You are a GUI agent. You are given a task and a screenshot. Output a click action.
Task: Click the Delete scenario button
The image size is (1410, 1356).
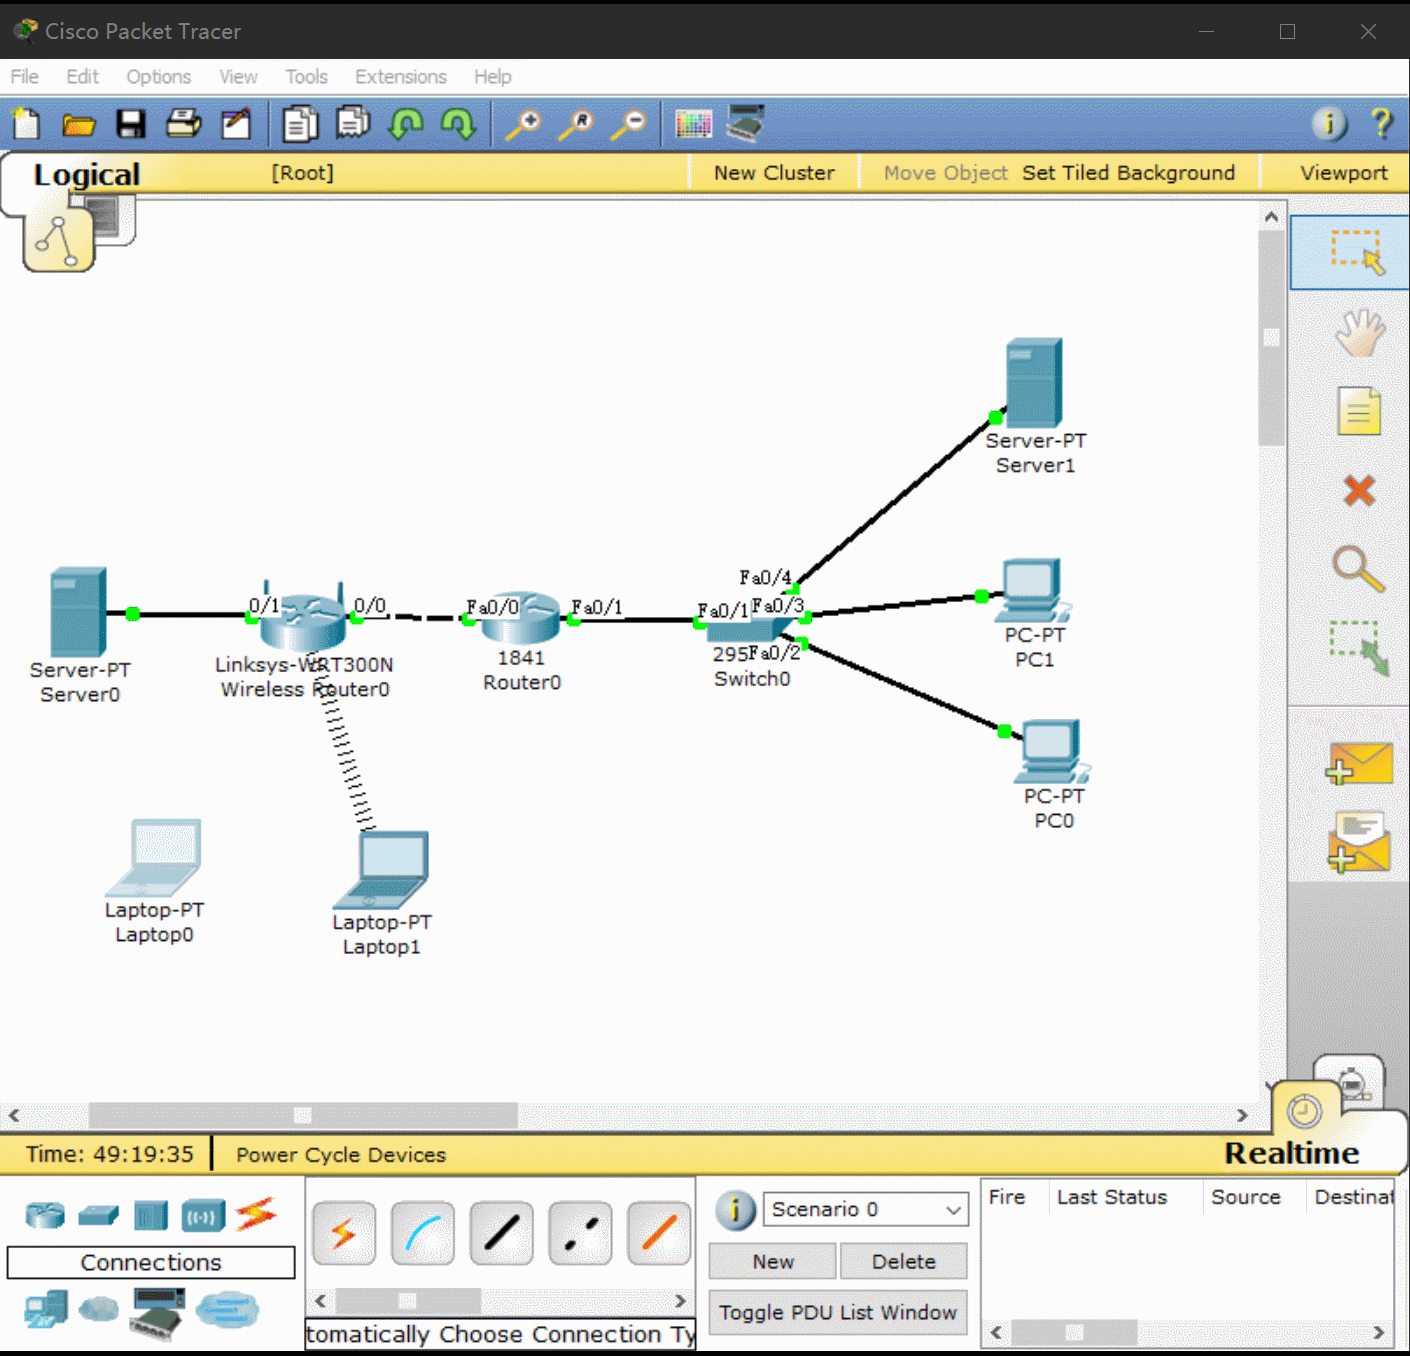tap(903, 1261)
